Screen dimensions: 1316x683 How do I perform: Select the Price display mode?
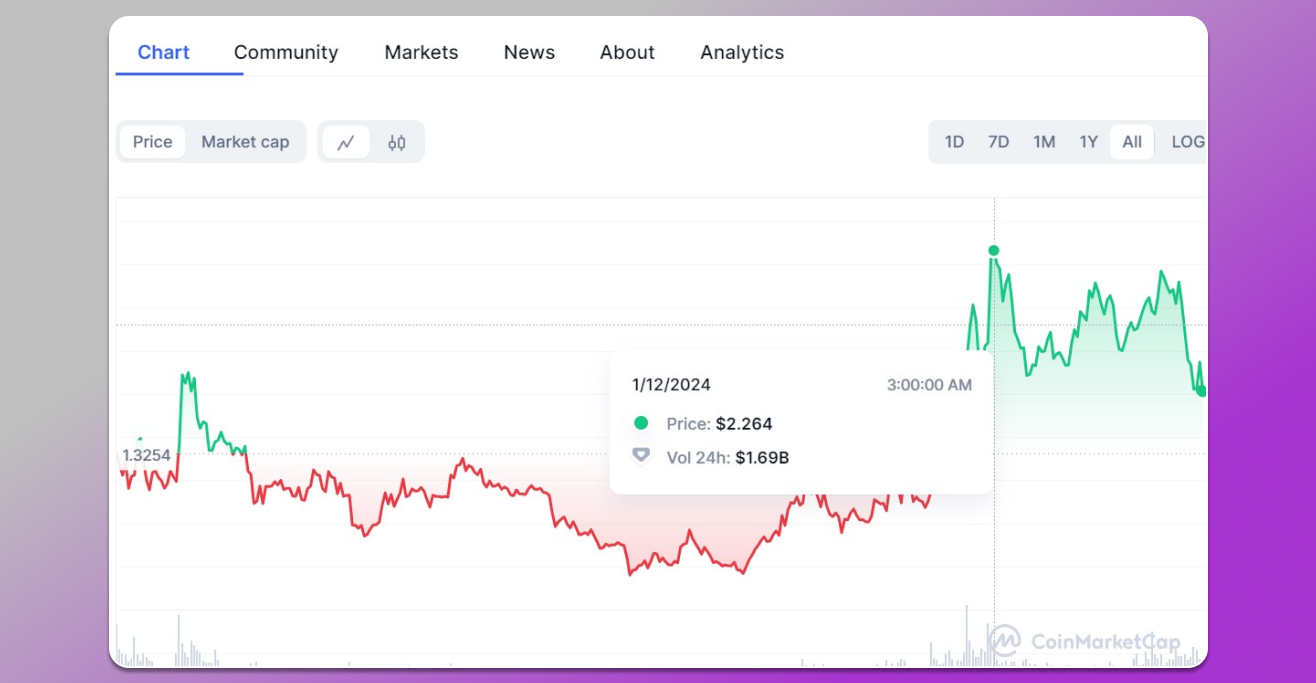(x=152, y=142)
